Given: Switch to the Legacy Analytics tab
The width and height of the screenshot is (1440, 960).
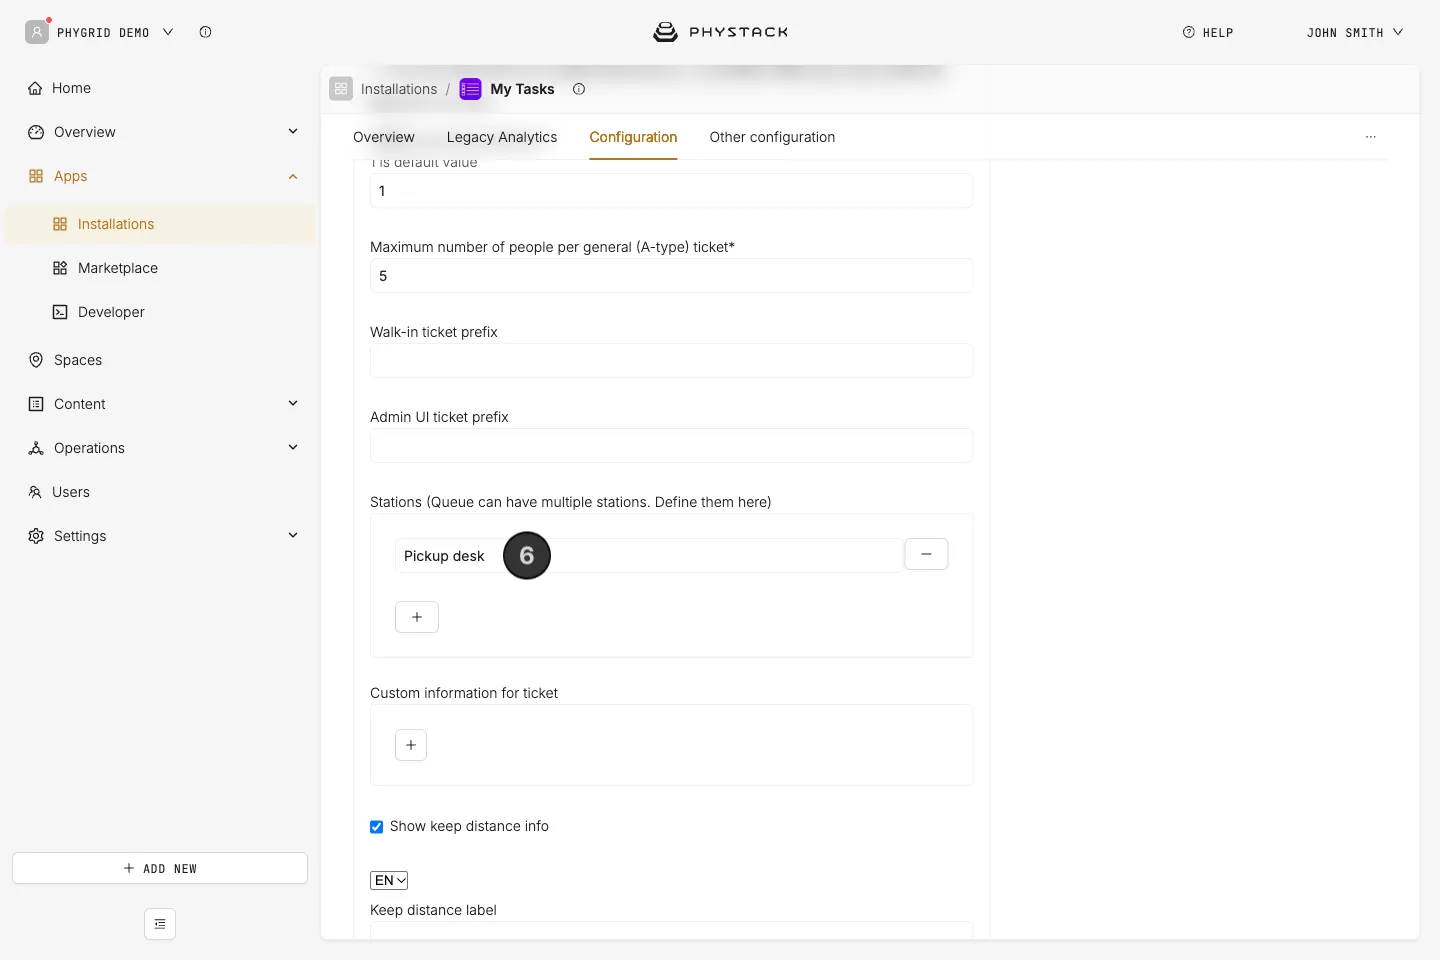Looking at the screenshot, I should [x=502, y=137].
